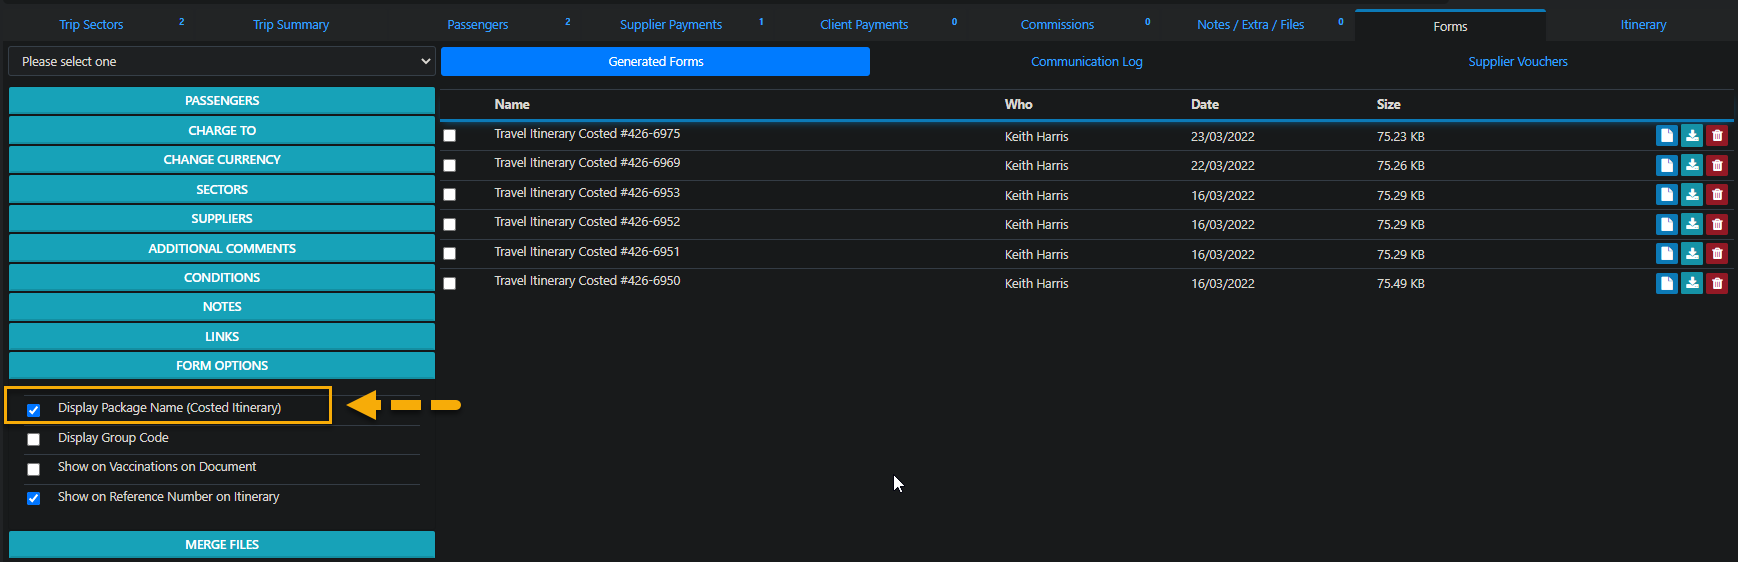
Task: Open the 'Please select one' dropdown
Action: point(222,62)
